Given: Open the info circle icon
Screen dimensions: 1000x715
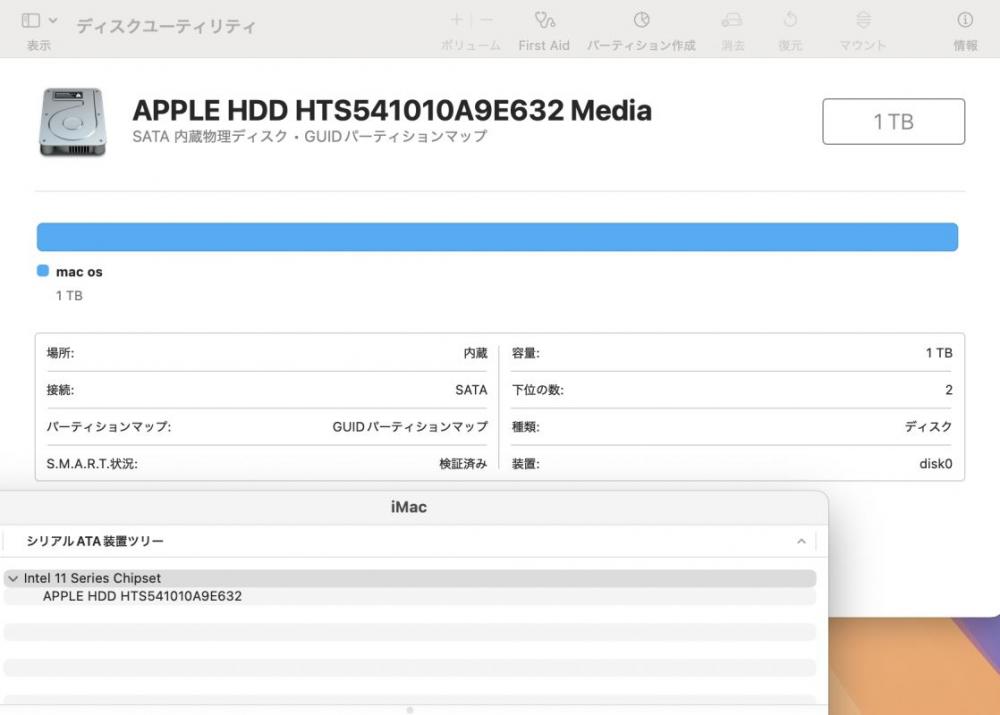Looking at the screenshot, I should [x=965, y=20].
